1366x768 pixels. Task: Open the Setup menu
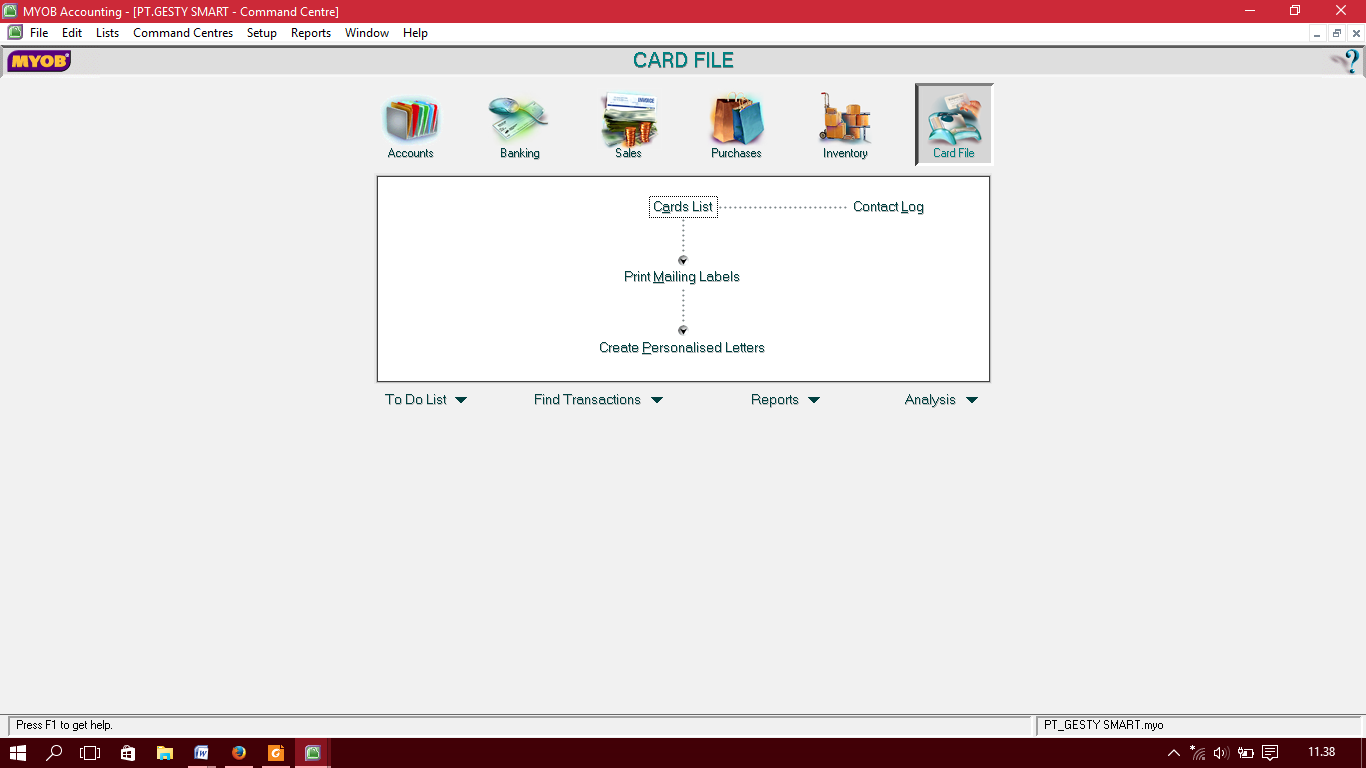[262, 33]
